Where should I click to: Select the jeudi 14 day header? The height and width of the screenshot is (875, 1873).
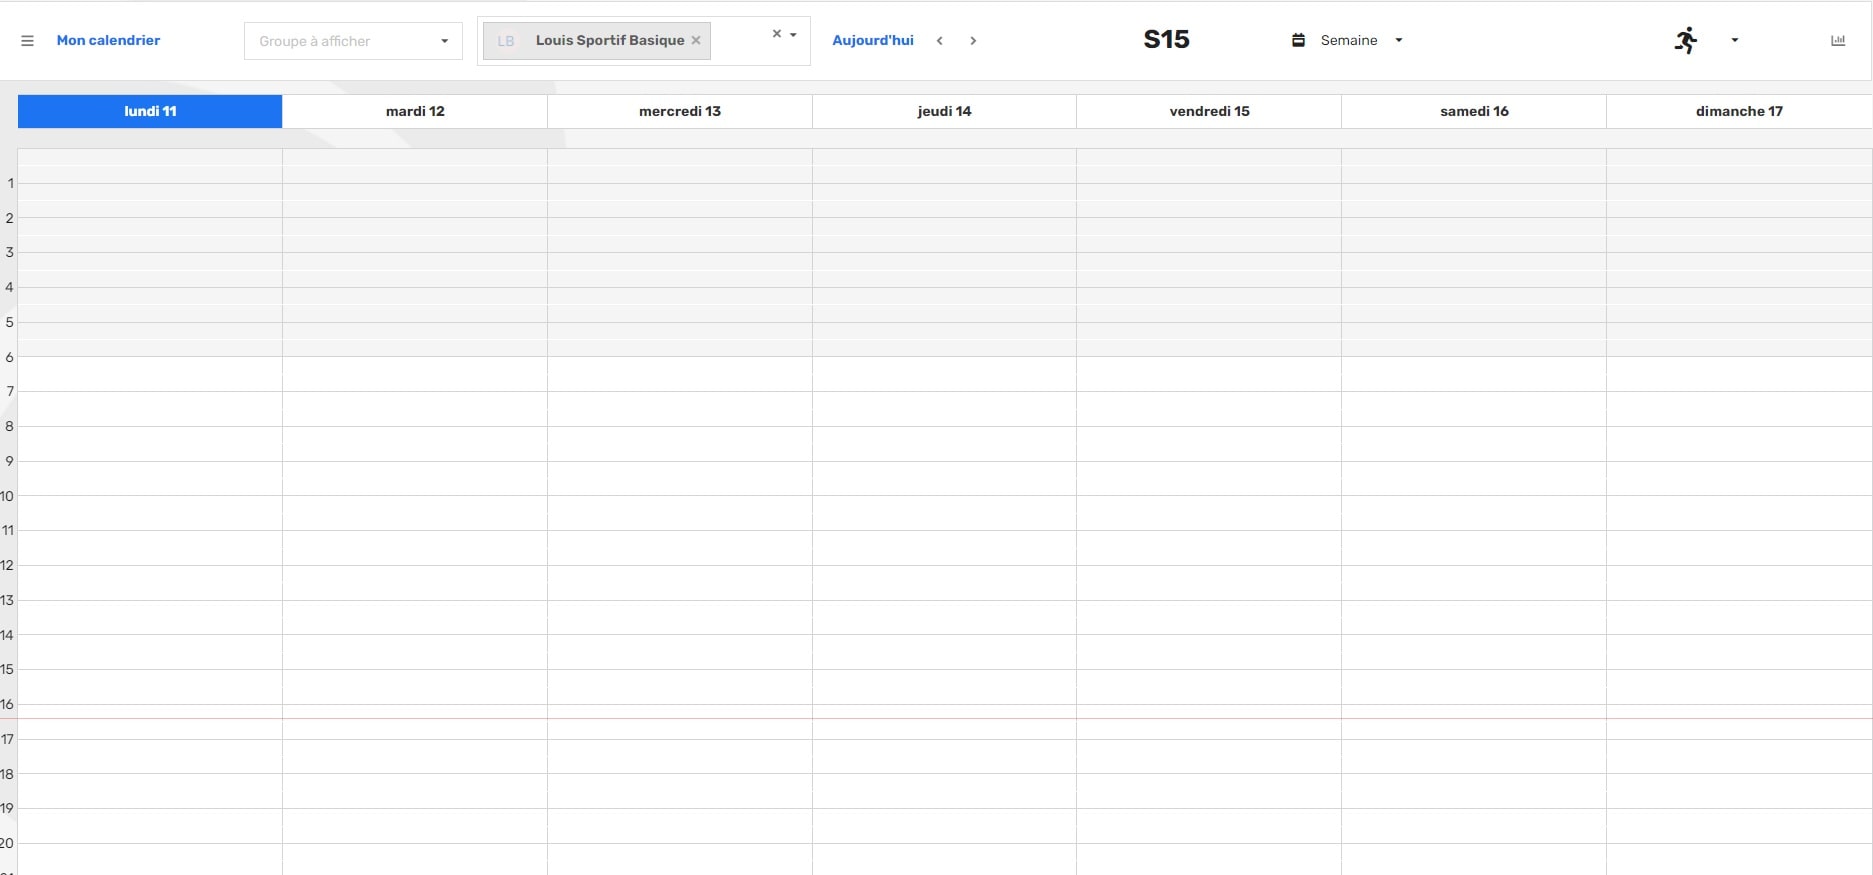click(x=944, y=111)
